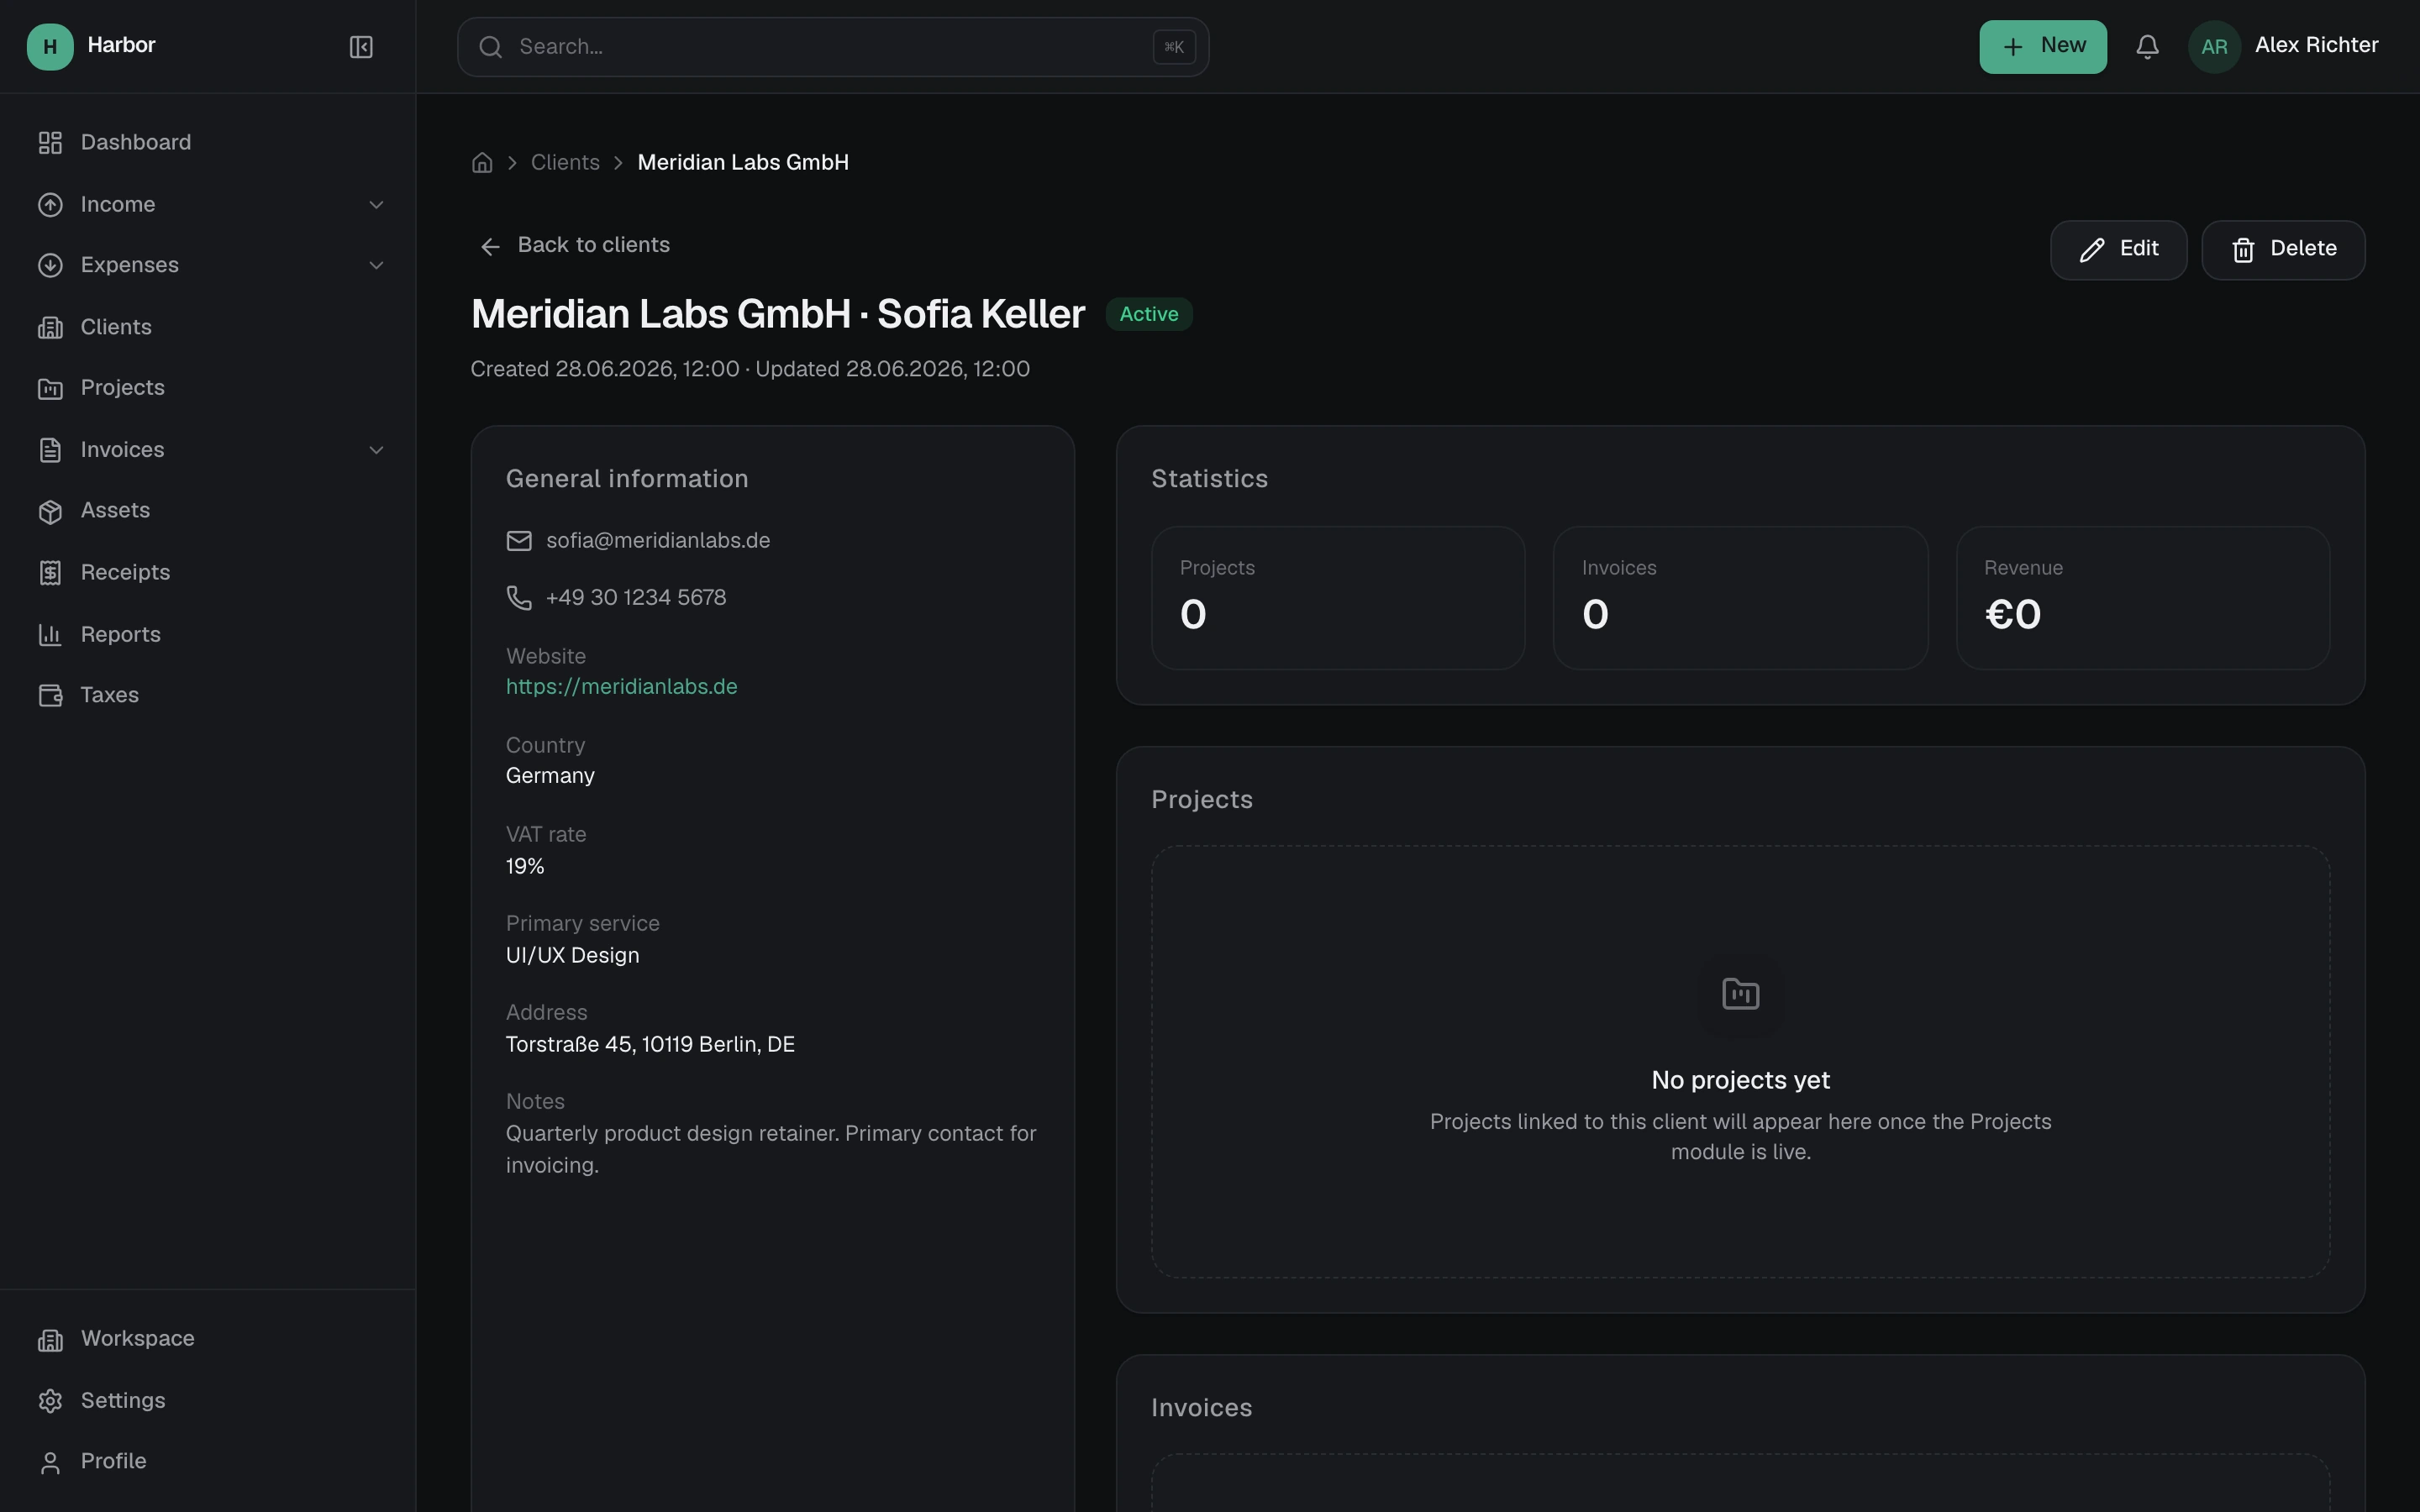Image resolution: width=2420 pixels, height=1512 pixels.
Task: Go to home via breadcrumb house icon
Action: click(482, 163)
